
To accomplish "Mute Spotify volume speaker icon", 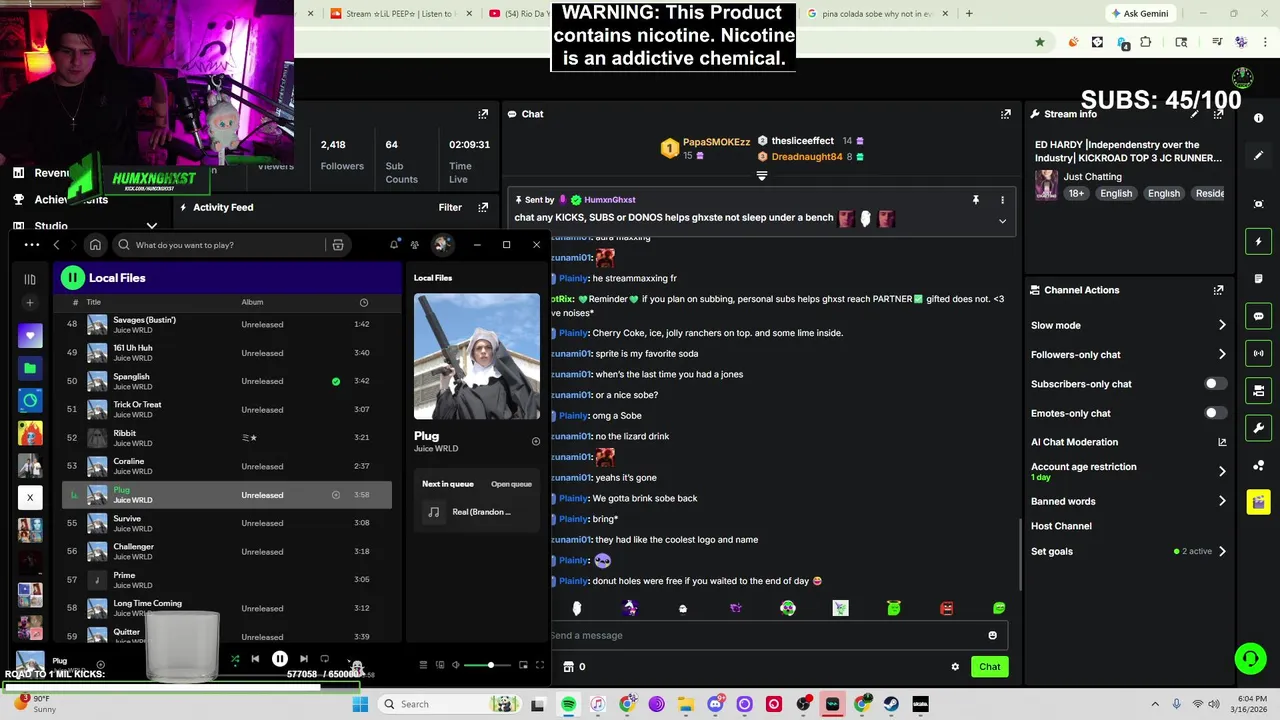I will [456, 665].
